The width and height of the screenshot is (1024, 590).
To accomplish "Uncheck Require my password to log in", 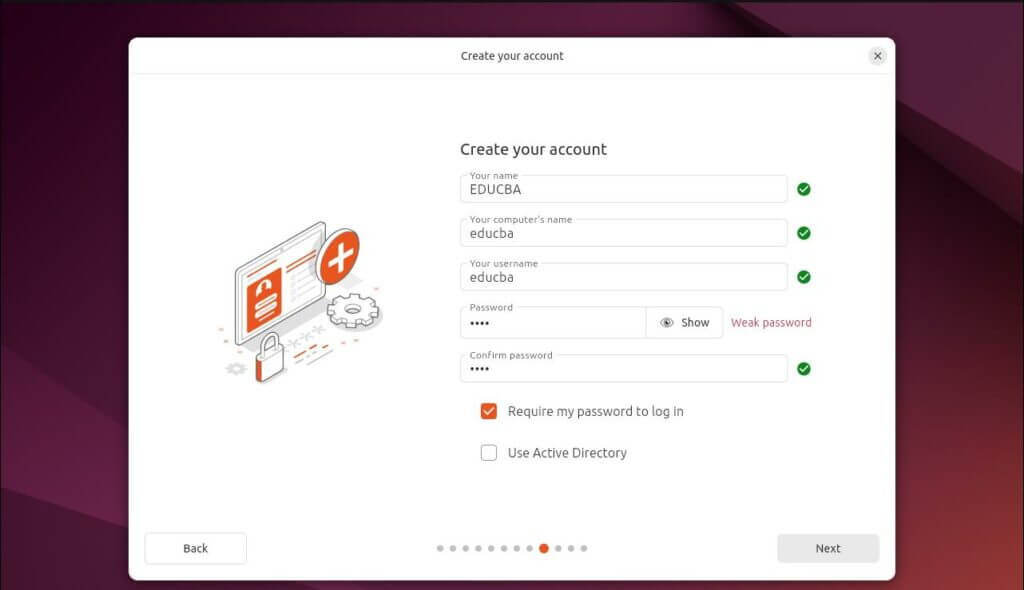I will pos(488,411).
